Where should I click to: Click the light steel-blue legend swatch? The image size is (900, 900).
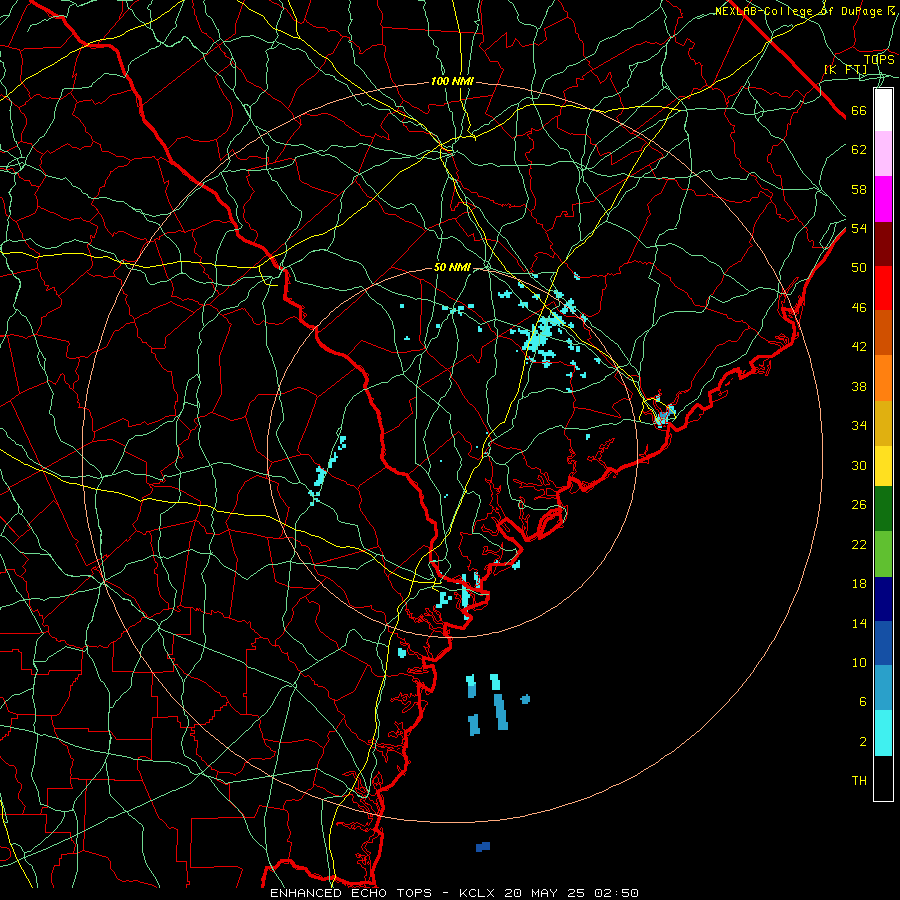click(883, 688)
